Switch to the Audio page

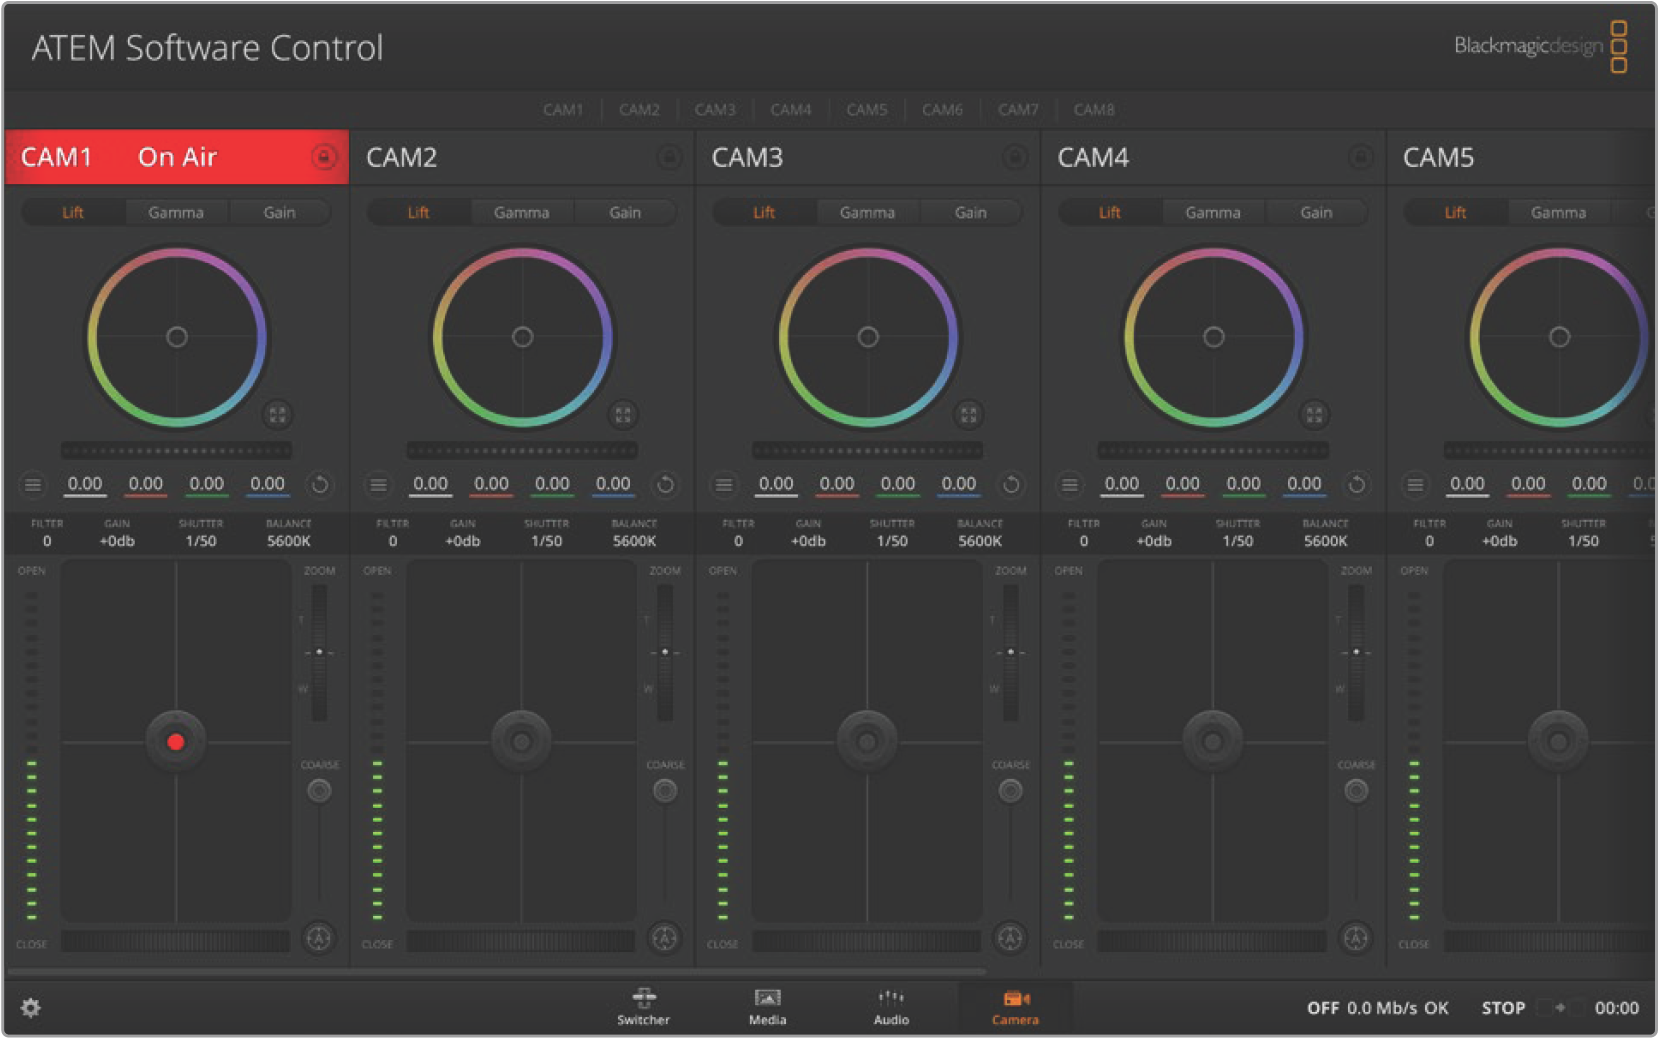pos(891,1007)
